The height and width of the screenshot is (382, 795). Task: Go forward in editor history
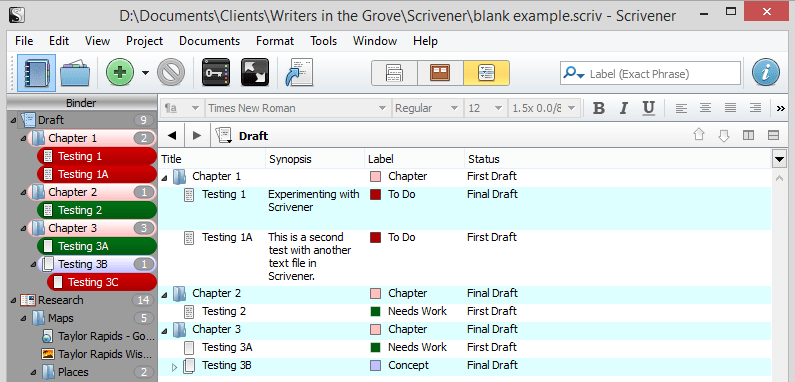click(197, 135)
